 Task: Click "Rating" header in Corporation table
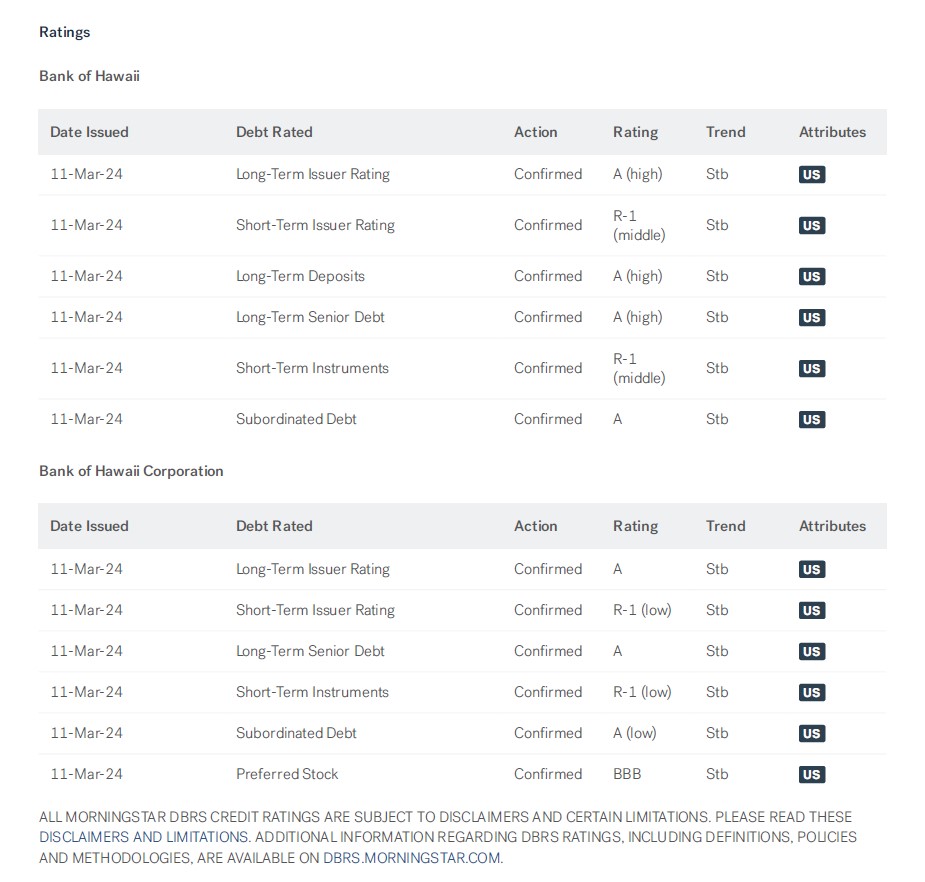coord(635,526)
